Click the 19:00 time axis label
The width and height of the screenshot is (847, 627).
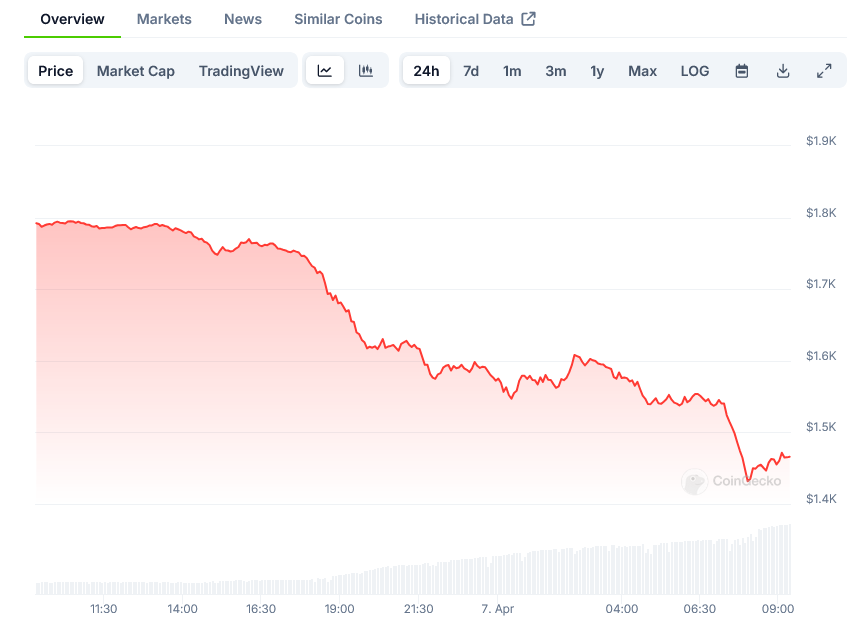click(339, 609)
